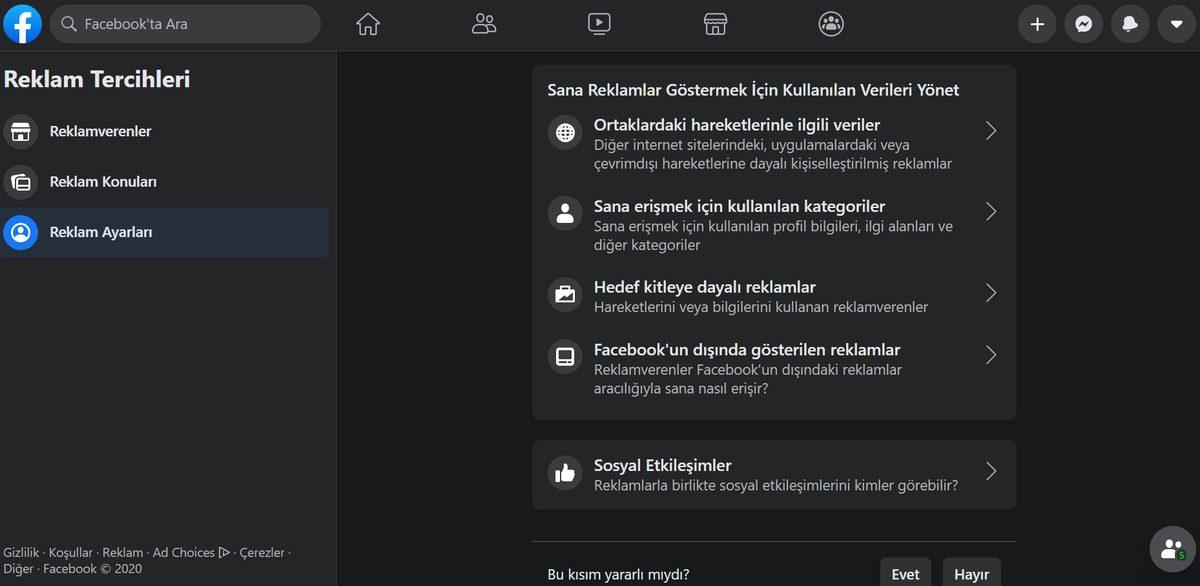Open the Messenger chat bubble with 5 unread
The height and width of the screenshot is (586, 1200).
tap(1170, 548)
